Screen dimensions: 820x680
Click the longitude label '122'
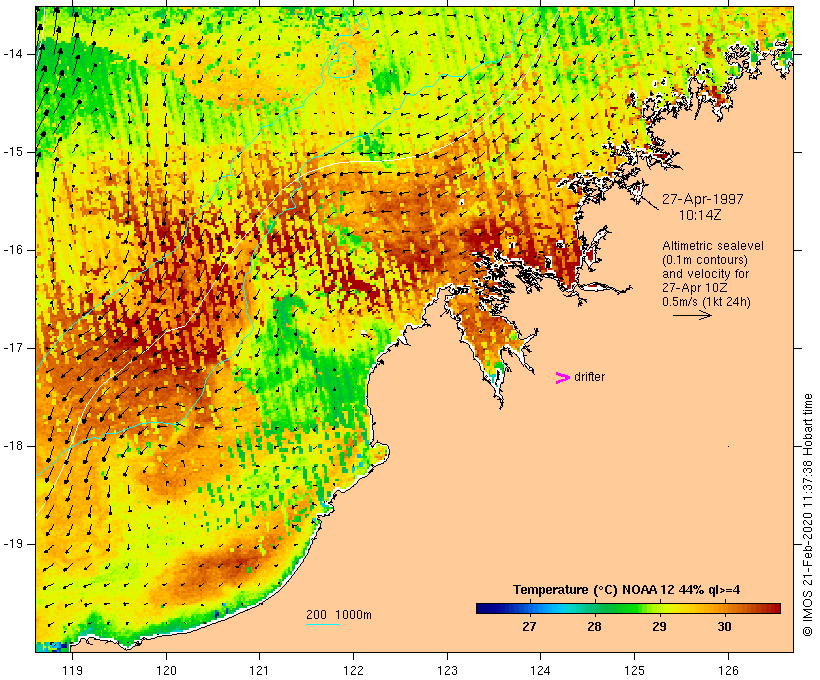click(354, 670)
